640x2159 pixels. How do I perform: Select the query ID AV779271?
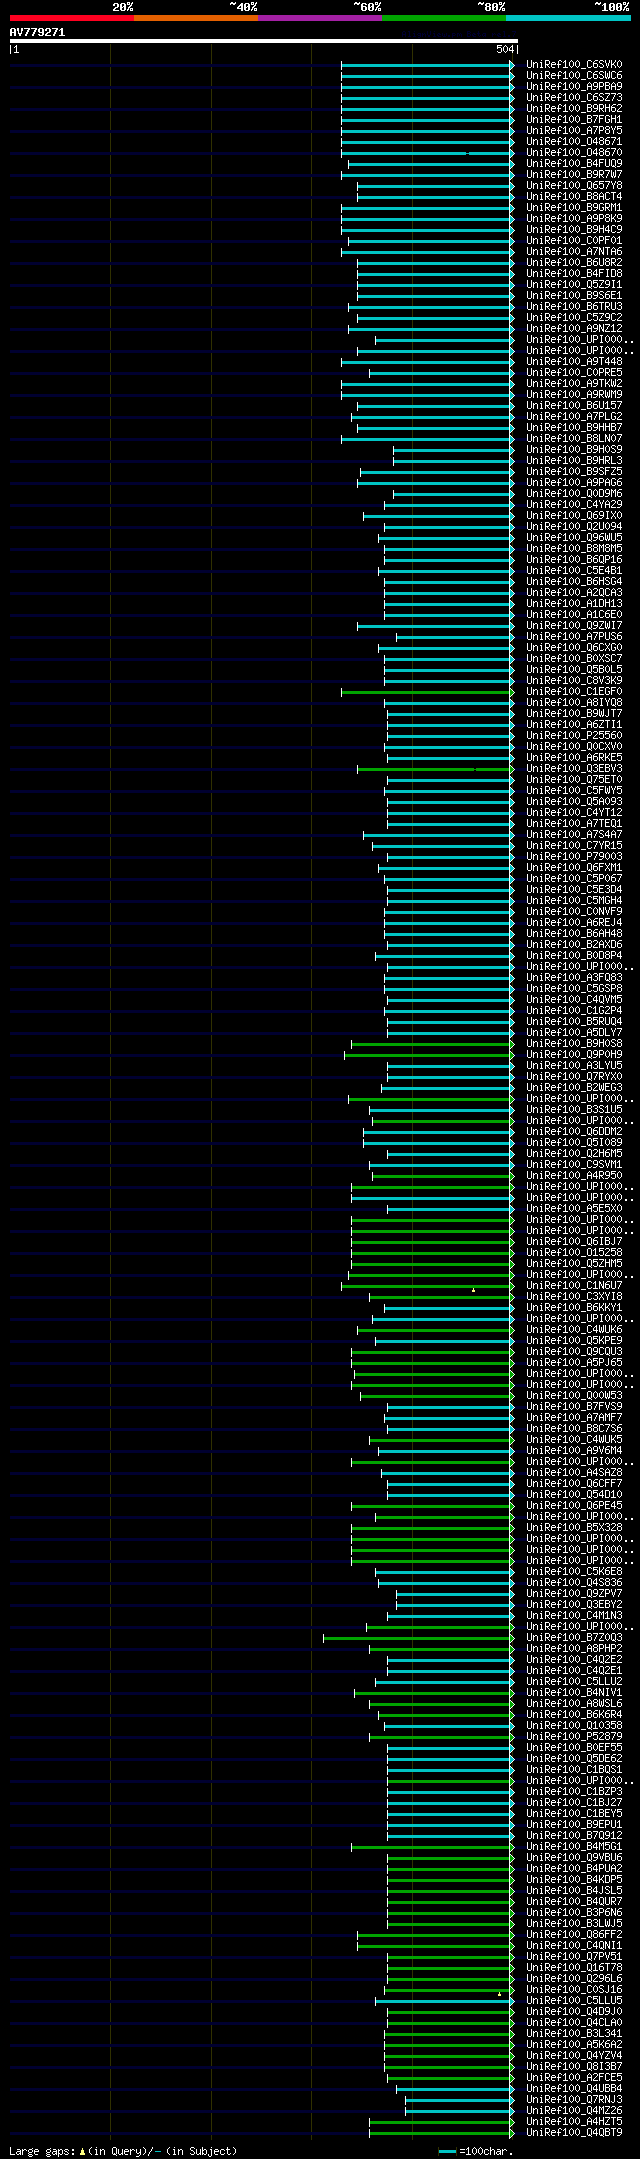pos(37,32)
